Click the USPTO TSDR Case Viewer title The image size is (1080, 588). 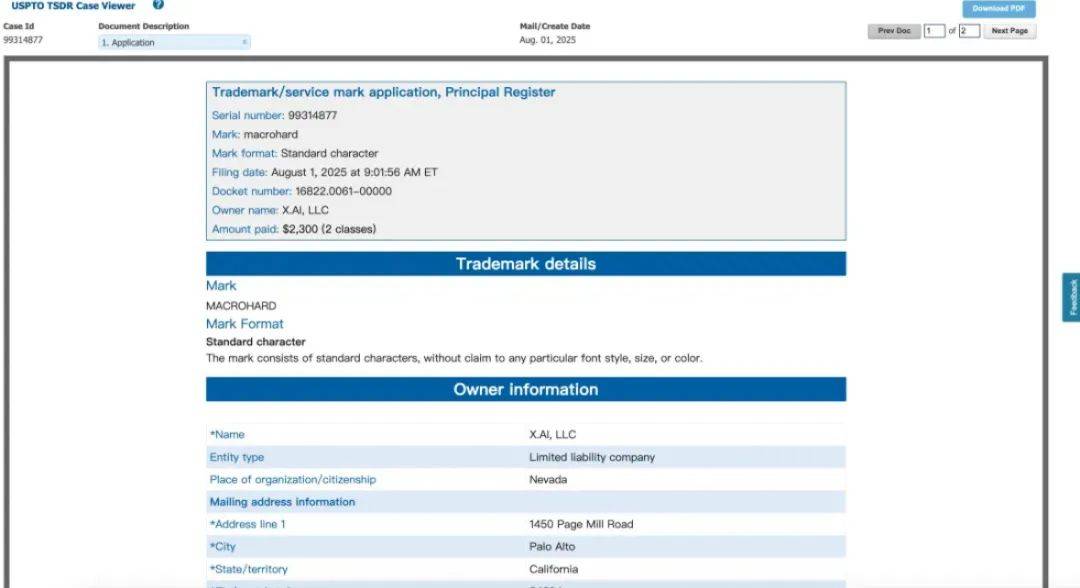[x=73, y=6]
